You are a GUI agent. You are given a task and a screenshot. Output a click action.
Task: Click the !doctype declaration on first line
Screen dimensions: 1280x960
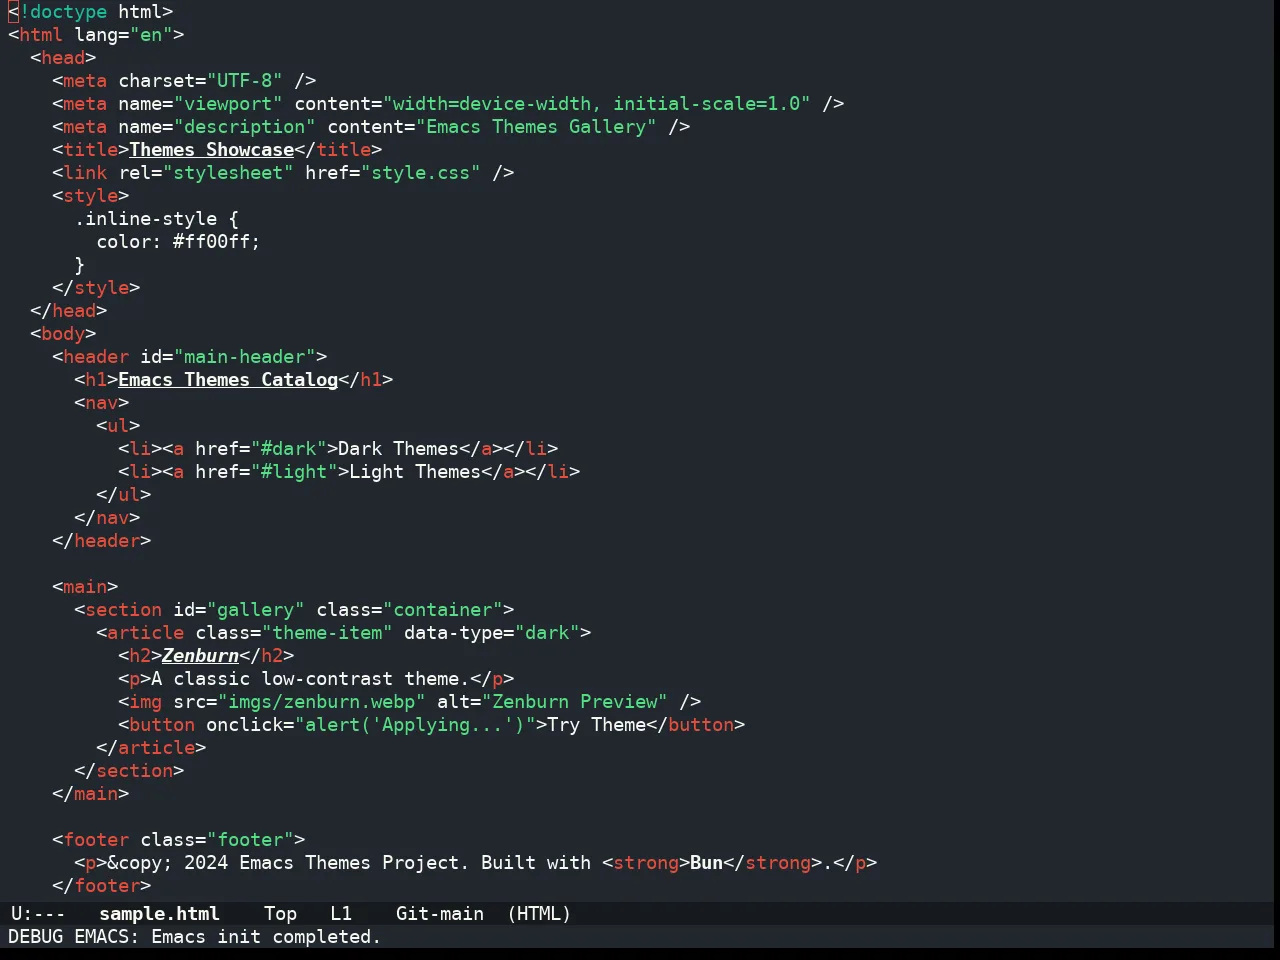point(90,11)
